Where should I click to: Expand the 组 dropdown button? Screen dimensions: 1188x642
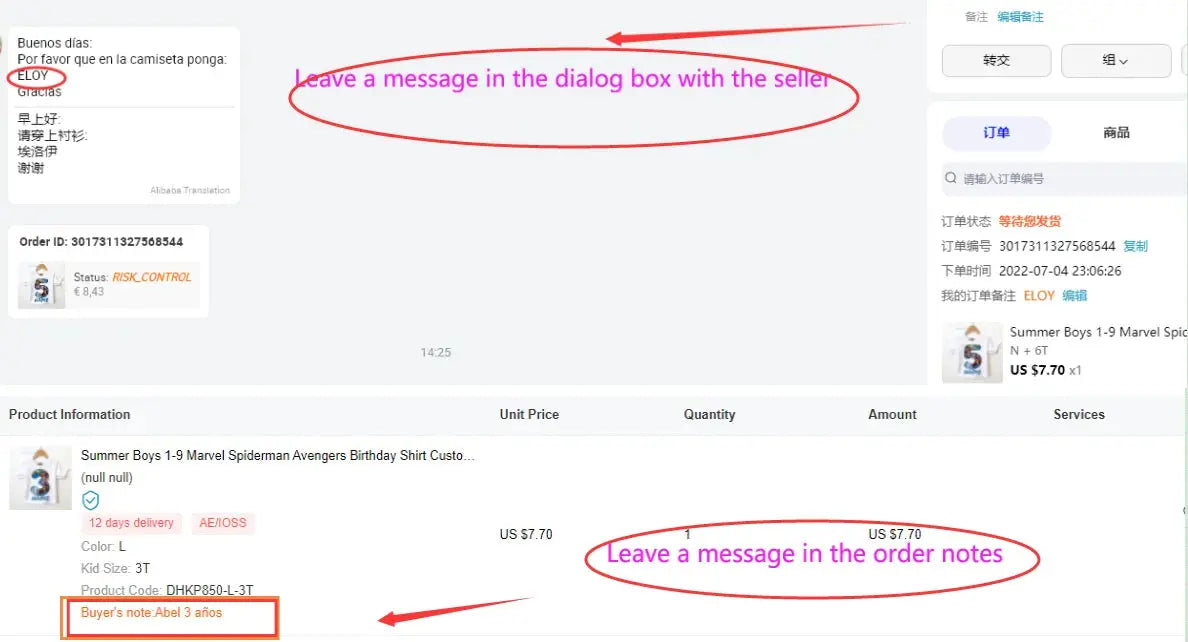coord(1115,61)
